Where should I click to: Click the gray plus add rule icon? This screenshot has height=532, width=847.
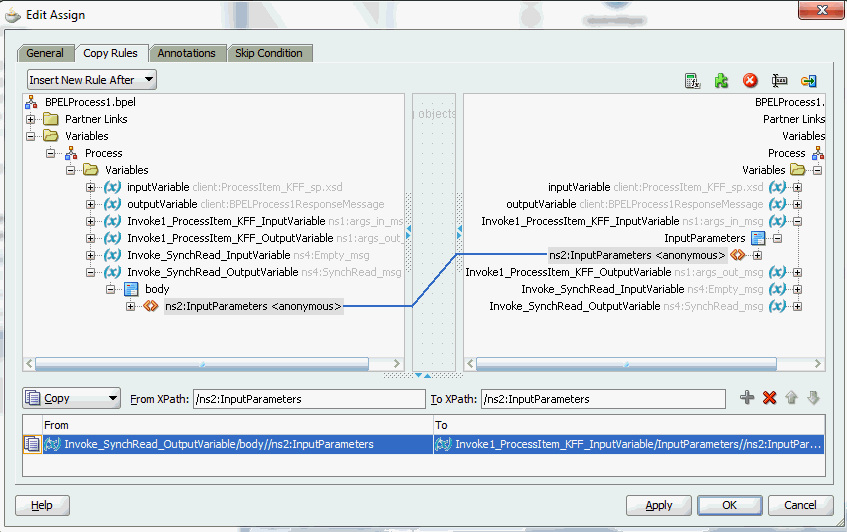pos(747,398)
